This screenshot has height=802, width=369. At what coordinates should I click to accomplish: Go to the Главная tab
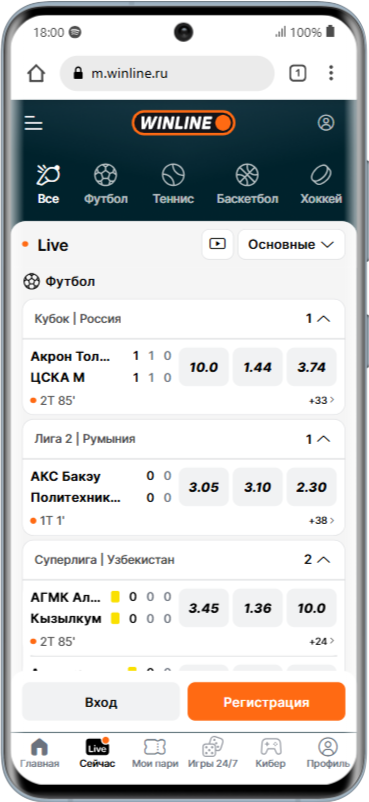coord(39,753)
